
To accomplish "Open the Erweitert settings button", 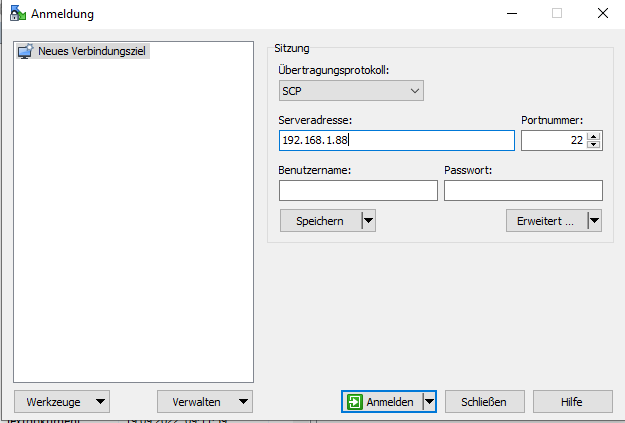I will (x=545, y=221).
